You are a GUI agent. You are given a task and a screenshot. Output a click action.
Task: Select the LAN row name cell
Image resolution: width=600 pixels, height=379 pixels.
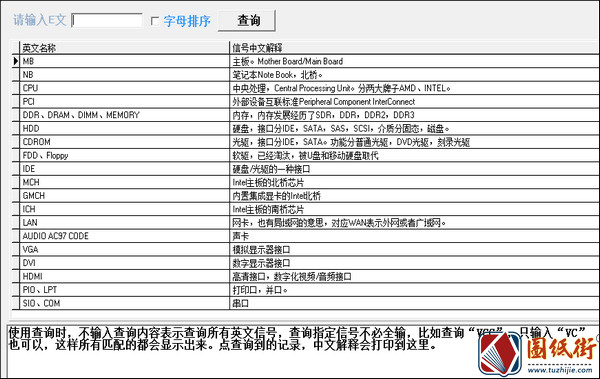pos(124,222)
